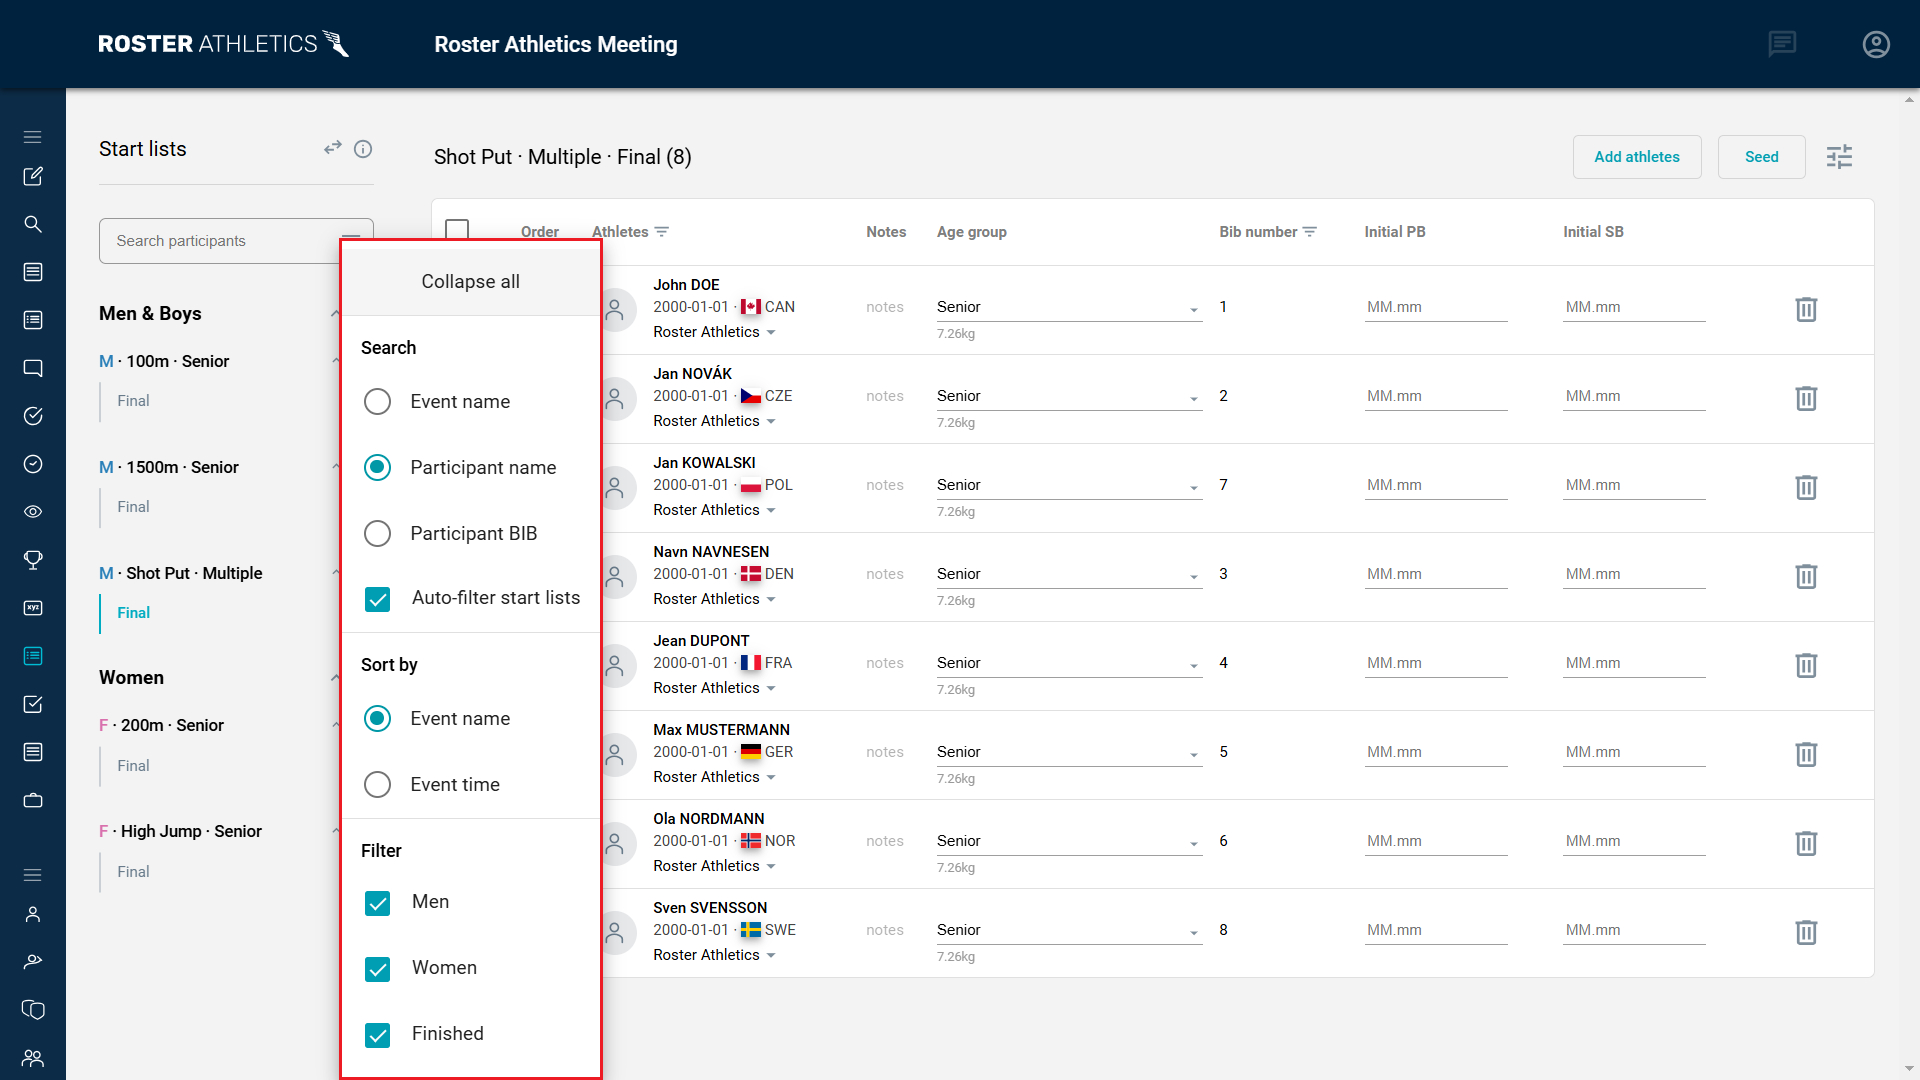
Task: Open the user account icon in header
Action: 1876,44
